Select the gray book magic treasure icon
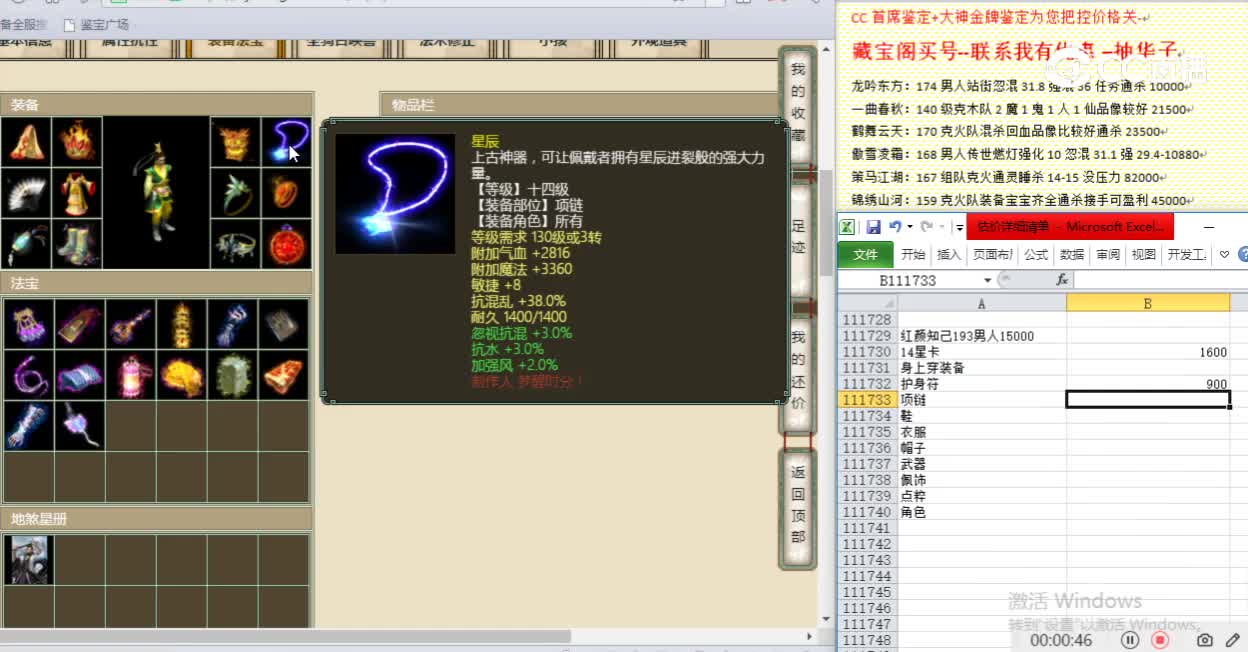 click(x=283, y=324)
